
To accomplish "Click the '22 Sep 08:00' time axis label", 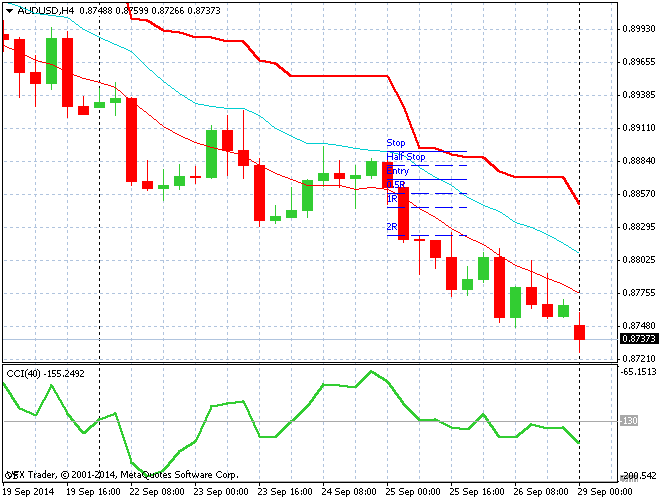I will [x=157, y=492].
